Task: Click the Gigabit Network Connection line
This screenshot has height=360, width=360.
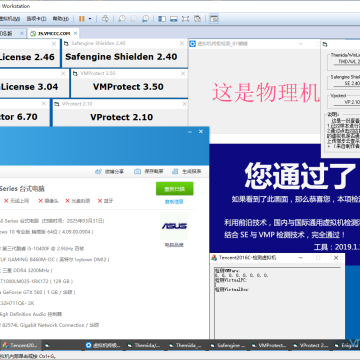Action: tap(50, 325)
